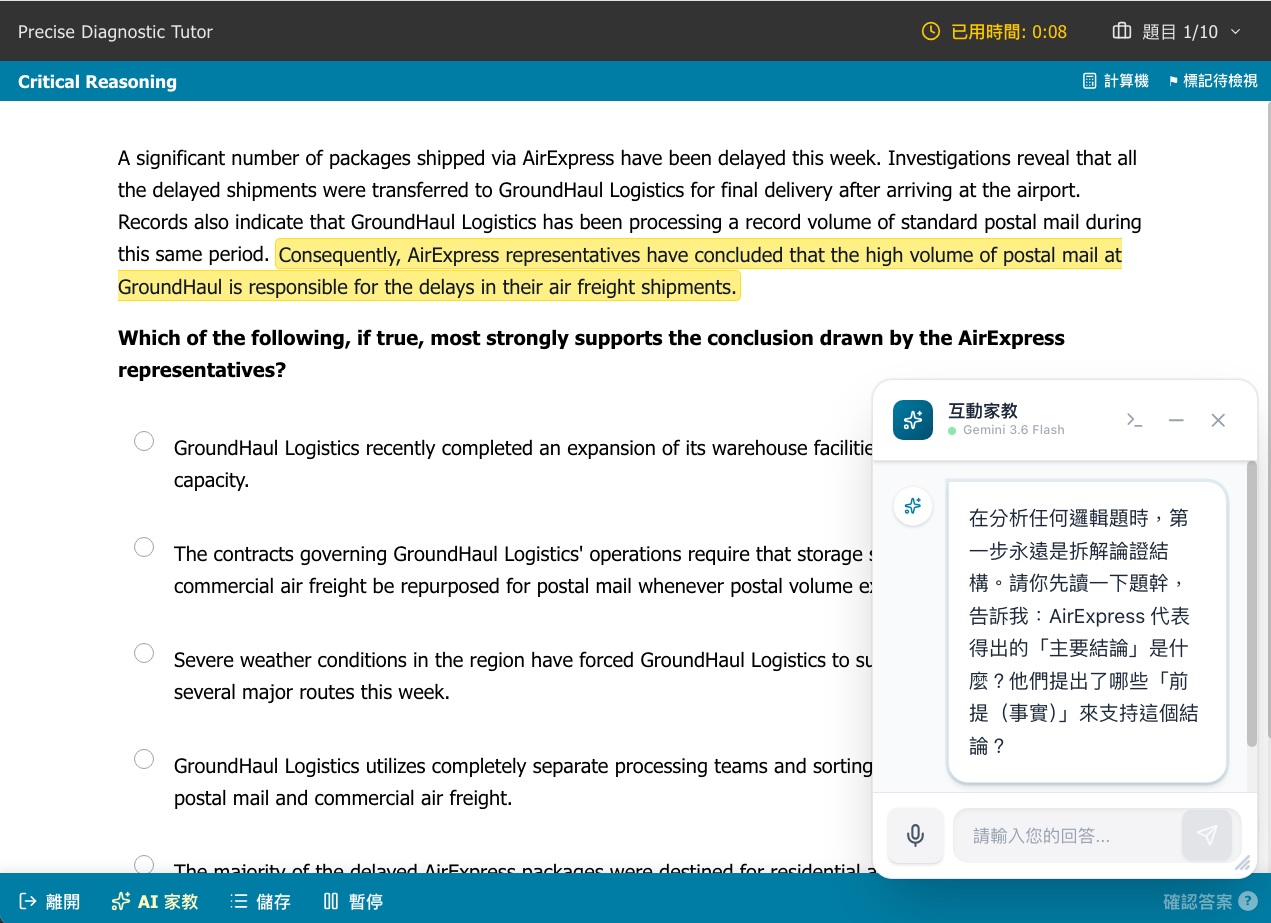Viewport: 1271px width, 923px height.
Task: Send the tutor chat message
Action: click(x=1207, y=835)
